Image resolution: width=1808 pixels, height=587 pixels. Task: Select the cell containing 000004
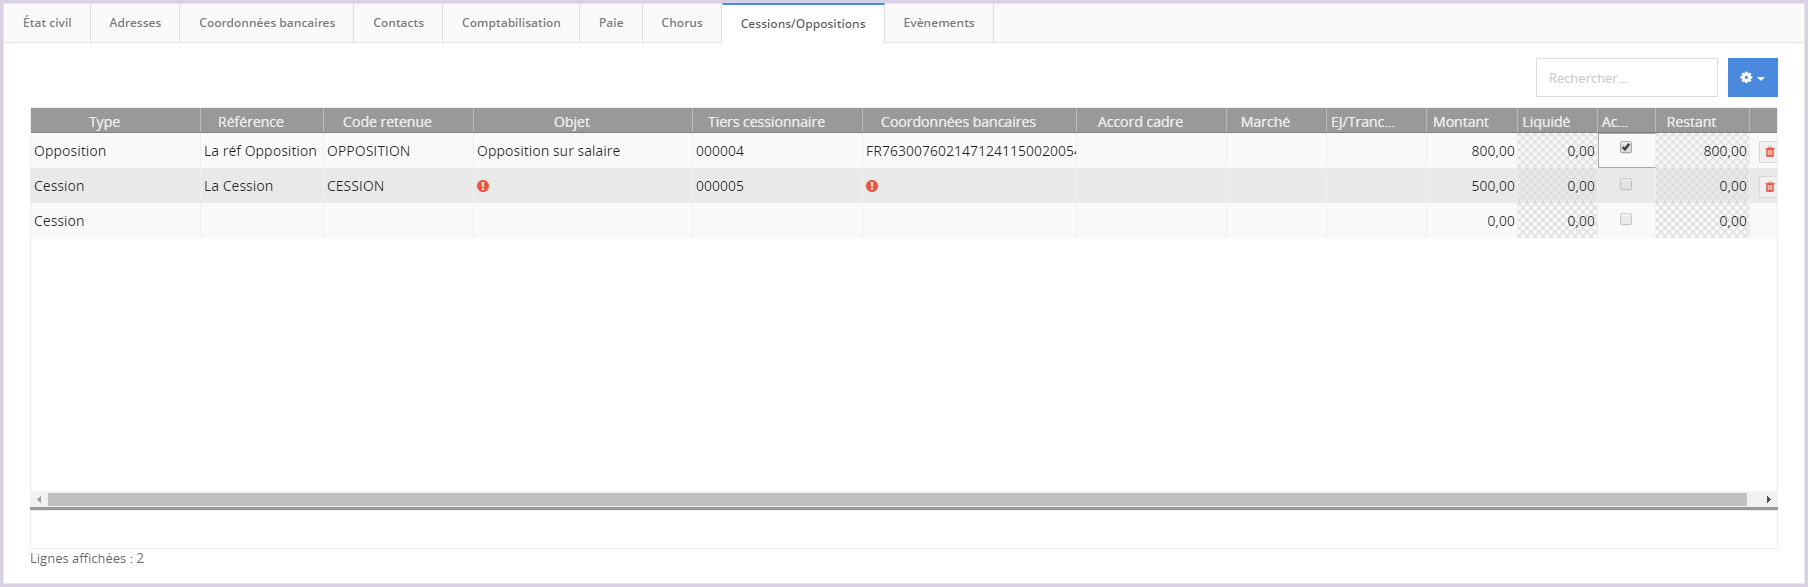point(776,151)
